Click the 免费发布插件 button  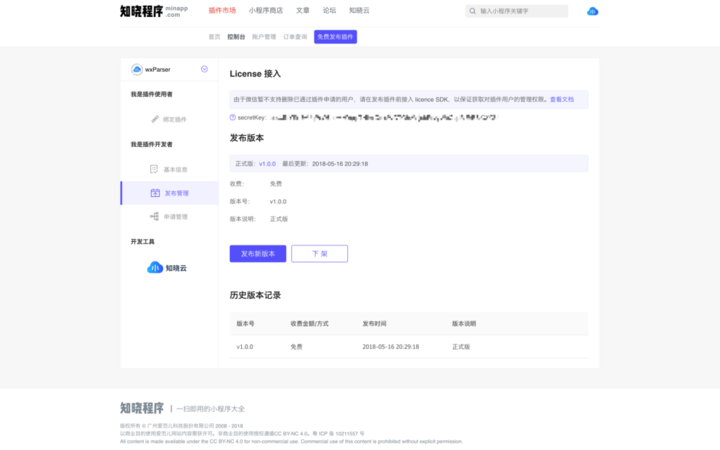click(335, 37)
